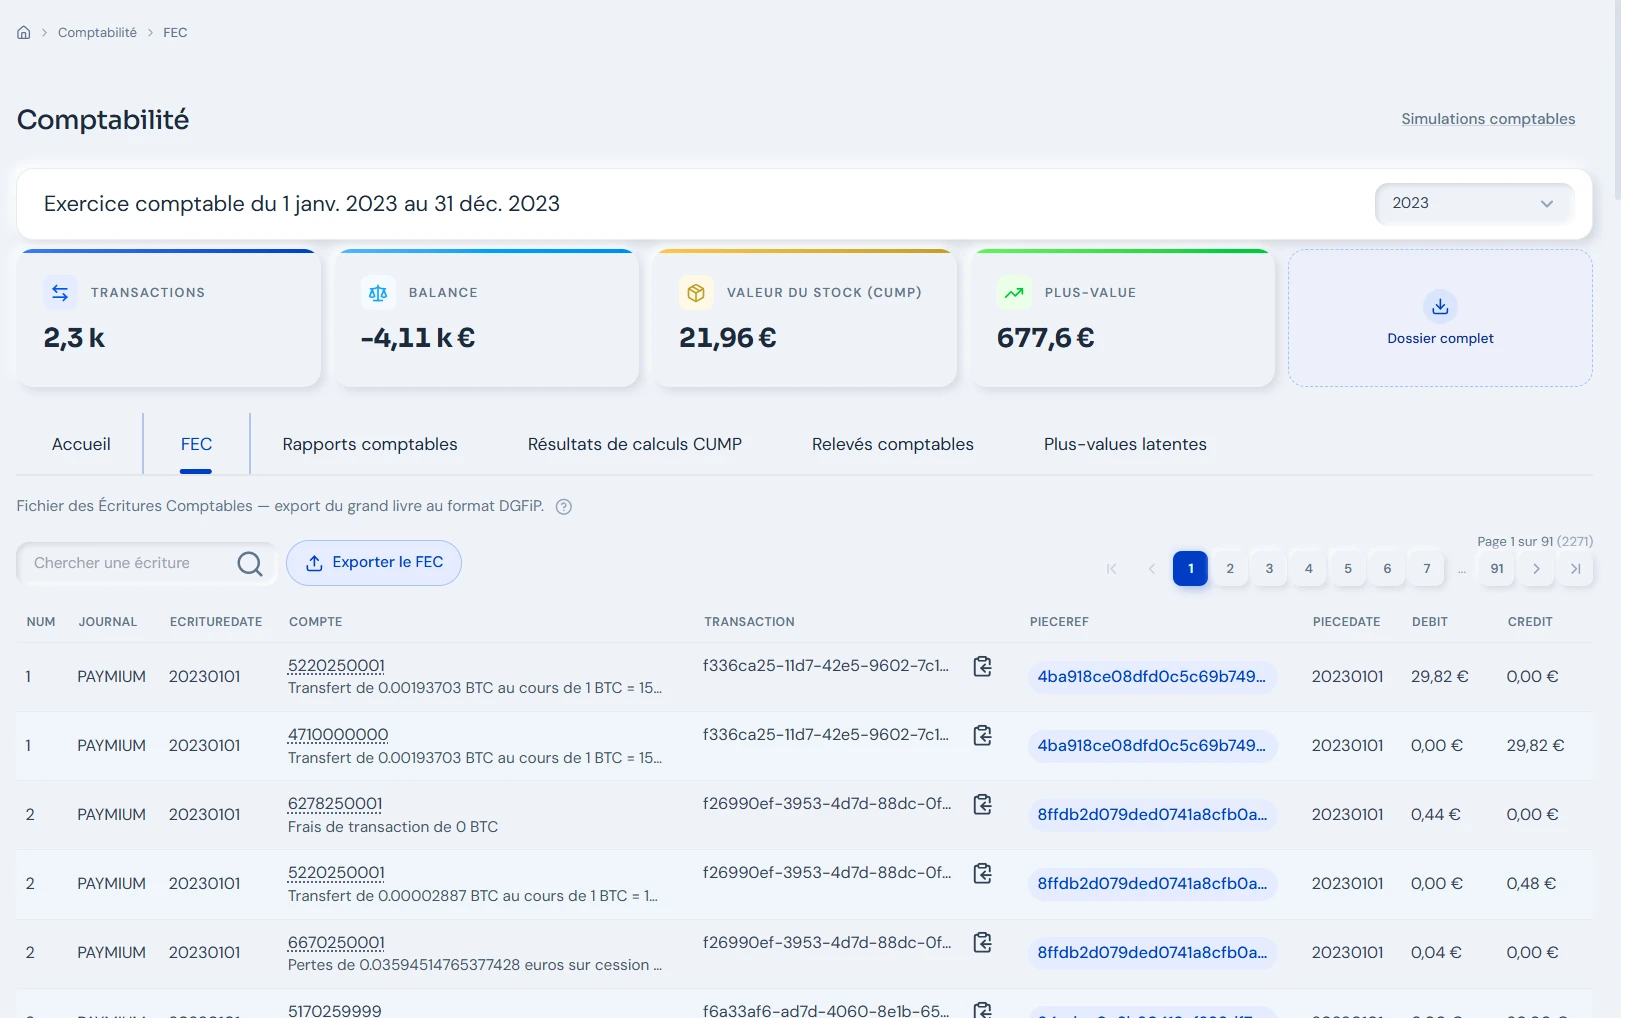Copy transaction ID in 4710000000 row
Viewport: 1626px width, 1018px height.
coord(983,735)
